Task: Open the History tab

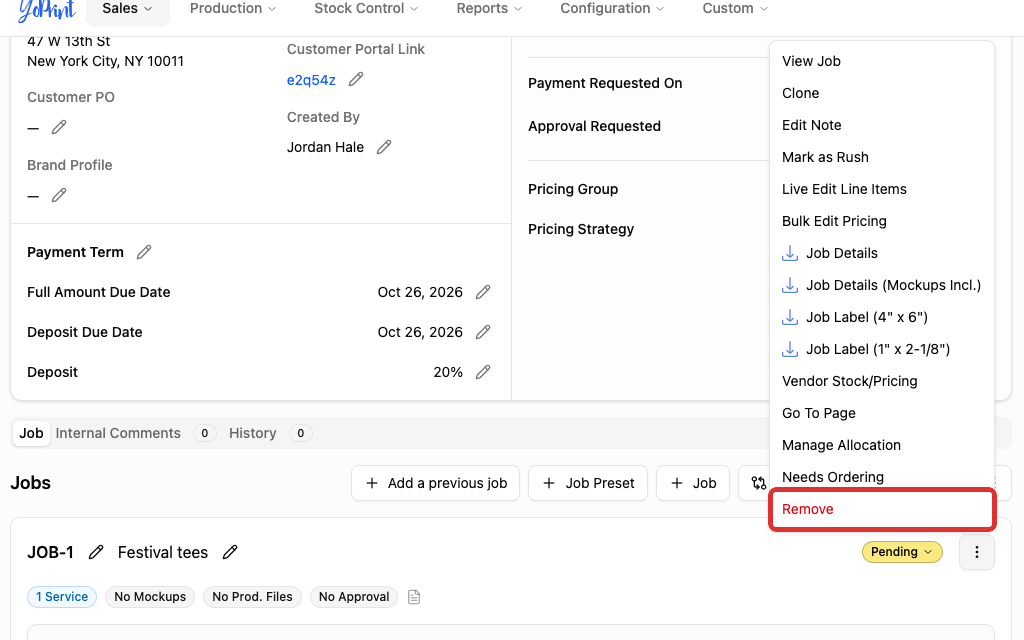Action: coord(270,433)
